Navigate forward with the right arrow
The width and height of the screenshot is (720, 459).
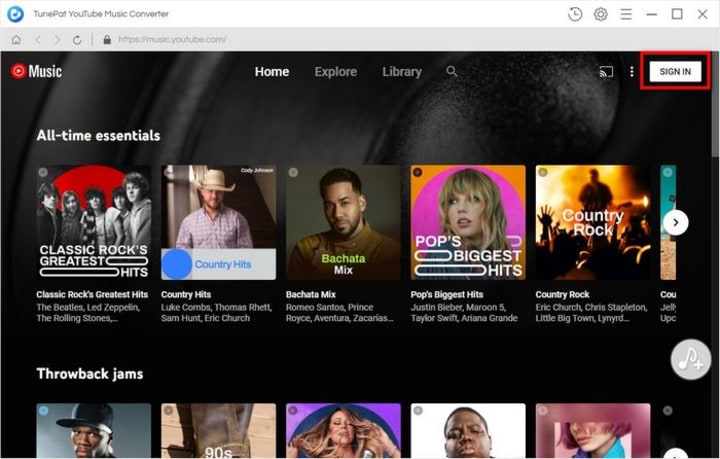tap(57, 40)
